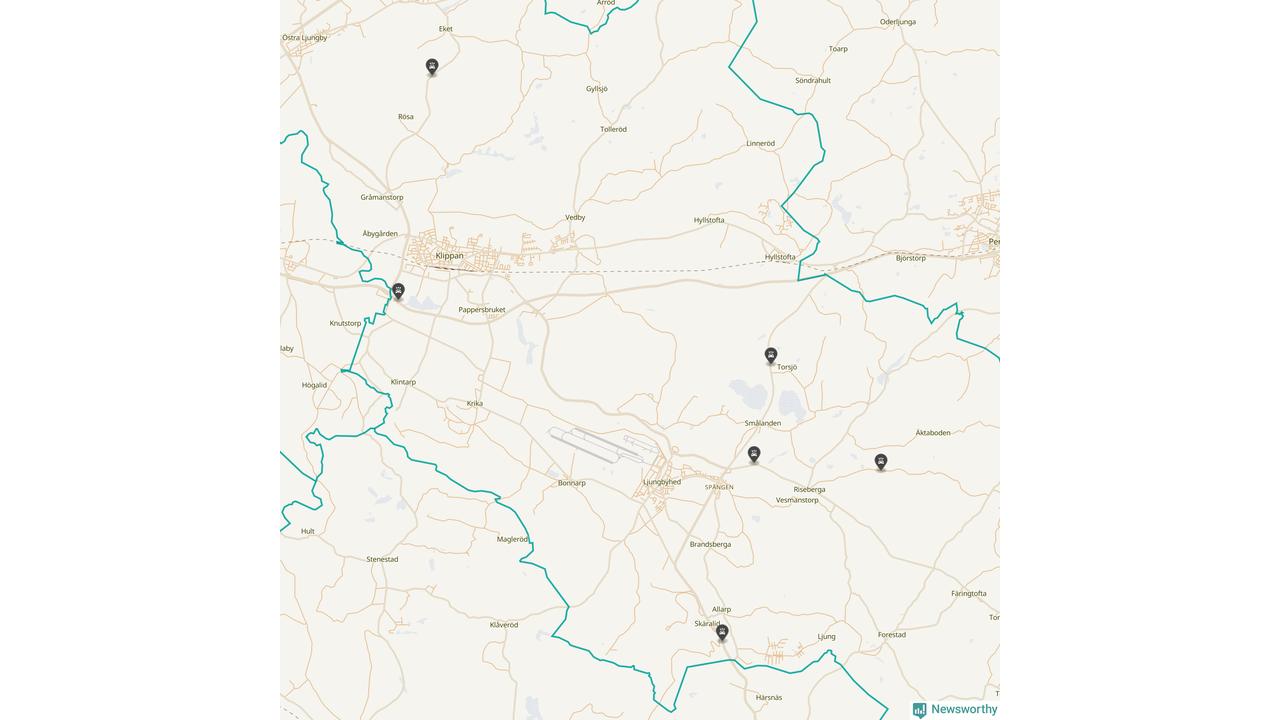The width and height of the screenshot is (1280, 720).
Task: Click the Hyllstofta label near the border
Action: click(780, 257)
